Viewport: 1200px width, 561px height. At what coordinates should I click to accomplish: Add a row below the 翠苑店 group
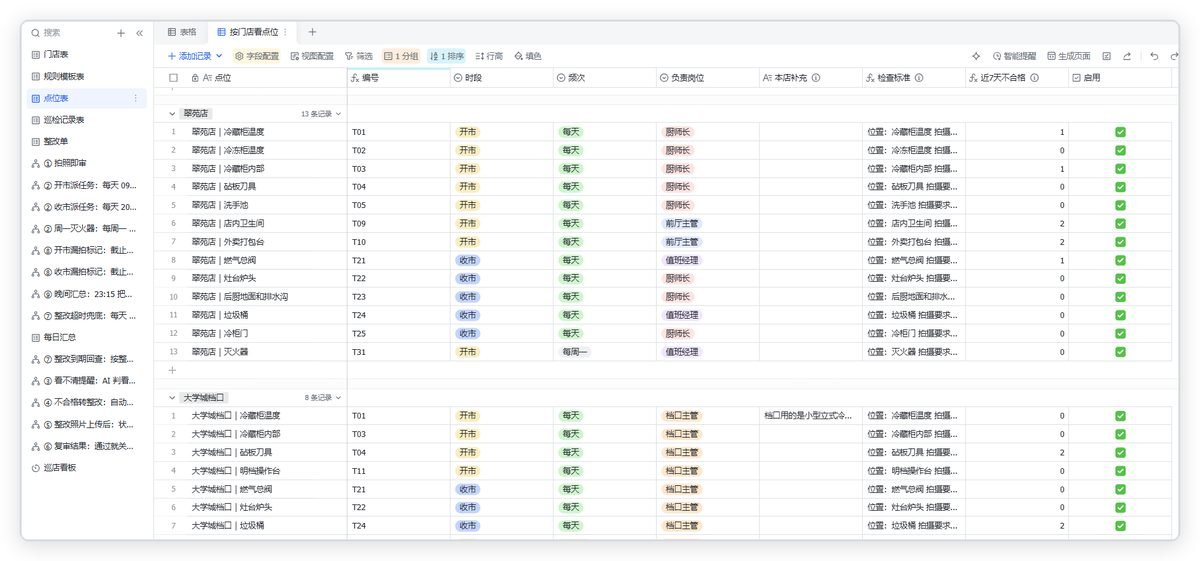173,370
